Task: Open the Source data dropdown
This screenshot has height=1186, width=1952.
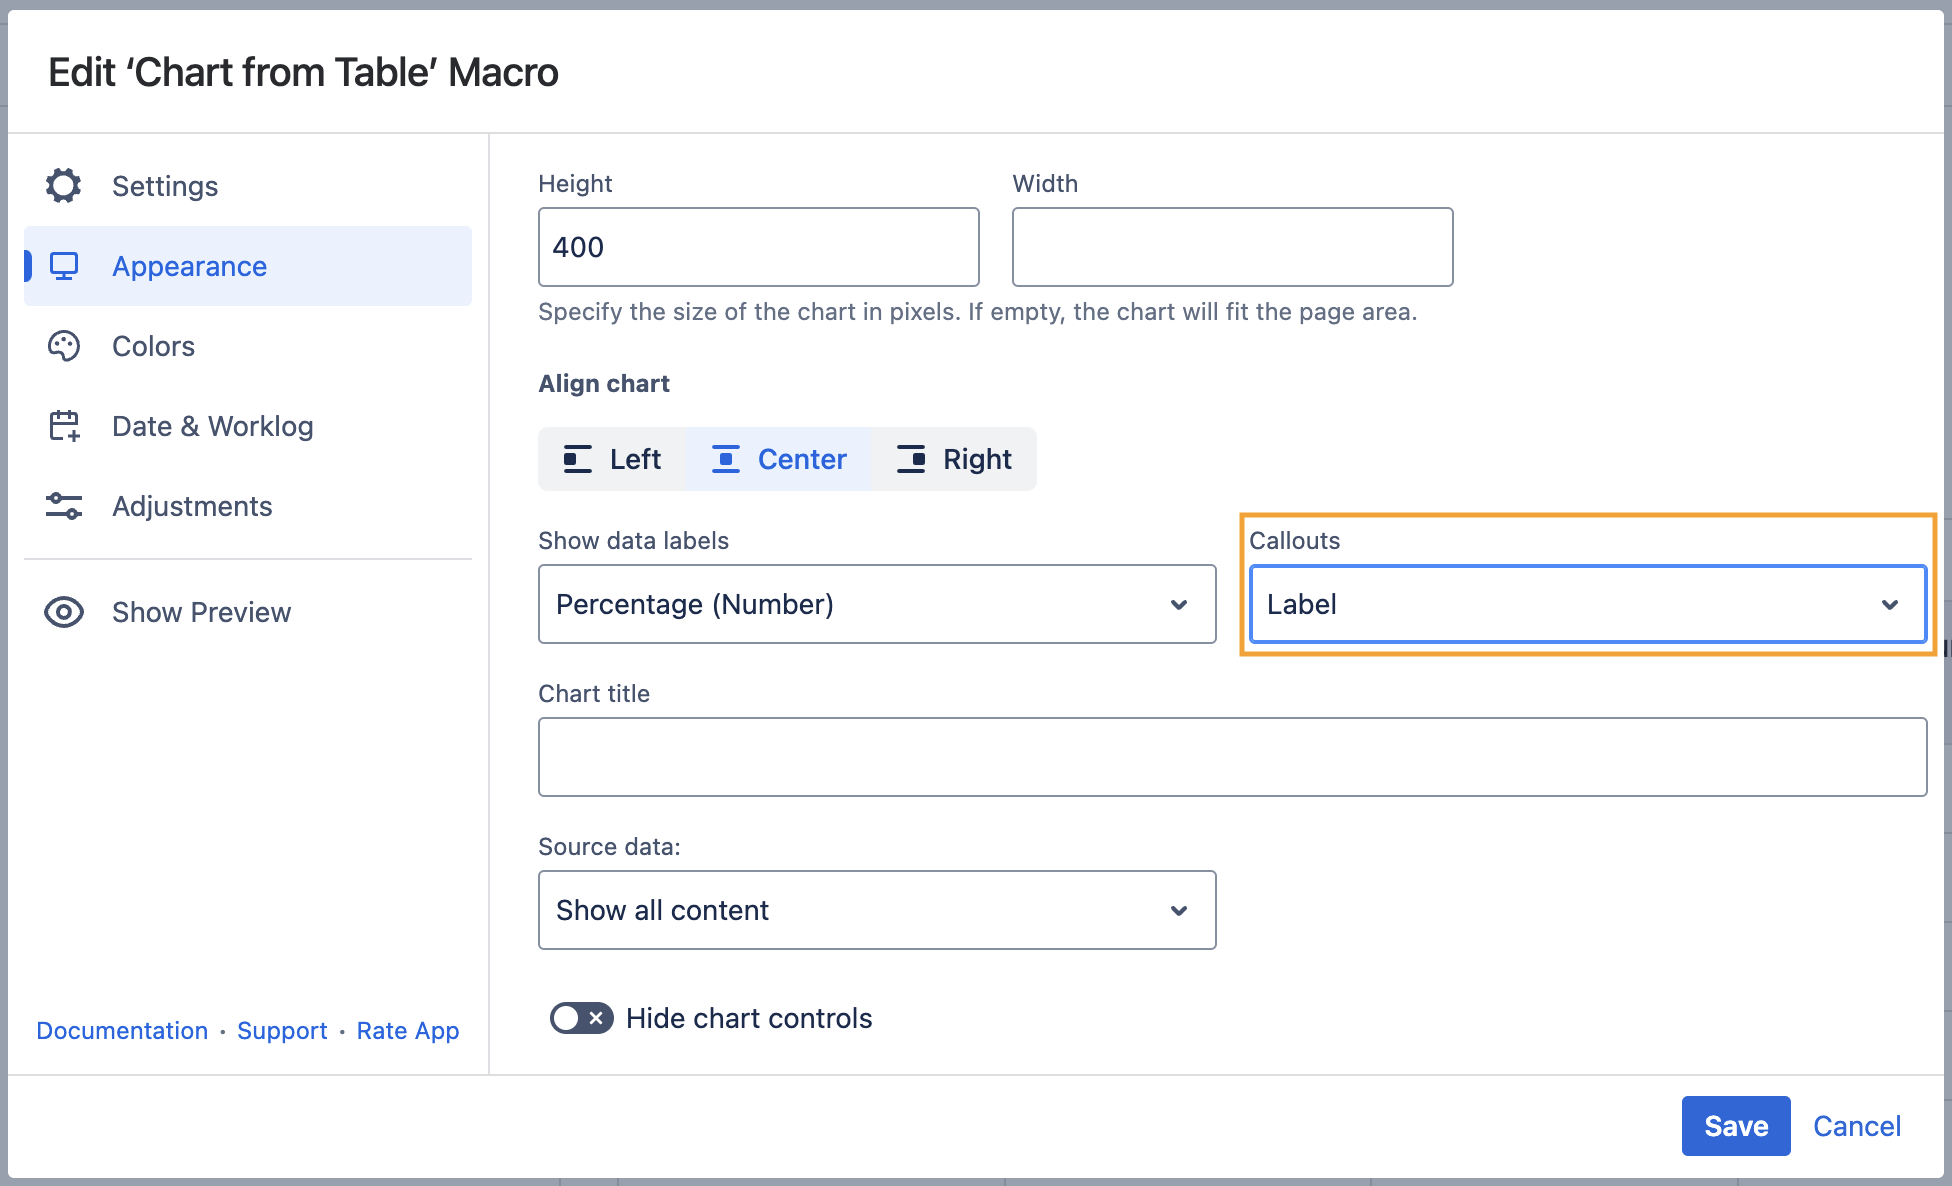Action: [876, 910]
